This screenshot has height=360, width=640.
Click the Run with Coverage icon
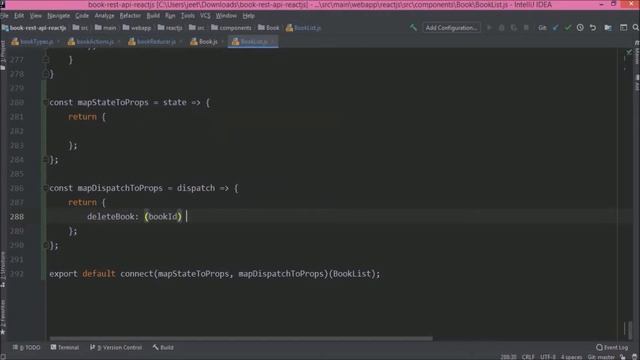coord(514,28)
